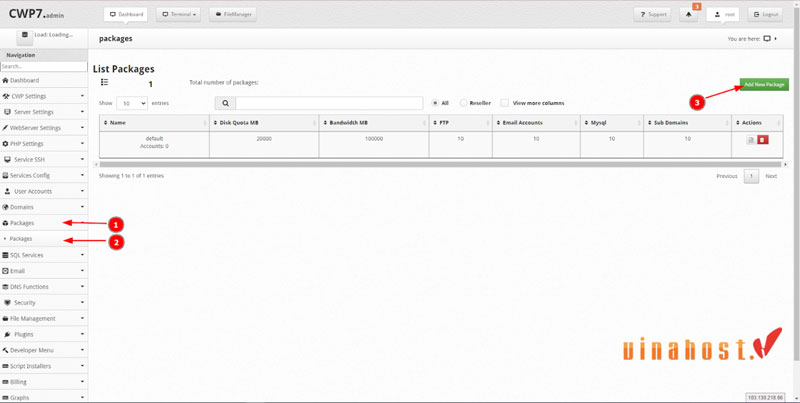
Task: Click the User Accounts person icon
Action: 8,191
